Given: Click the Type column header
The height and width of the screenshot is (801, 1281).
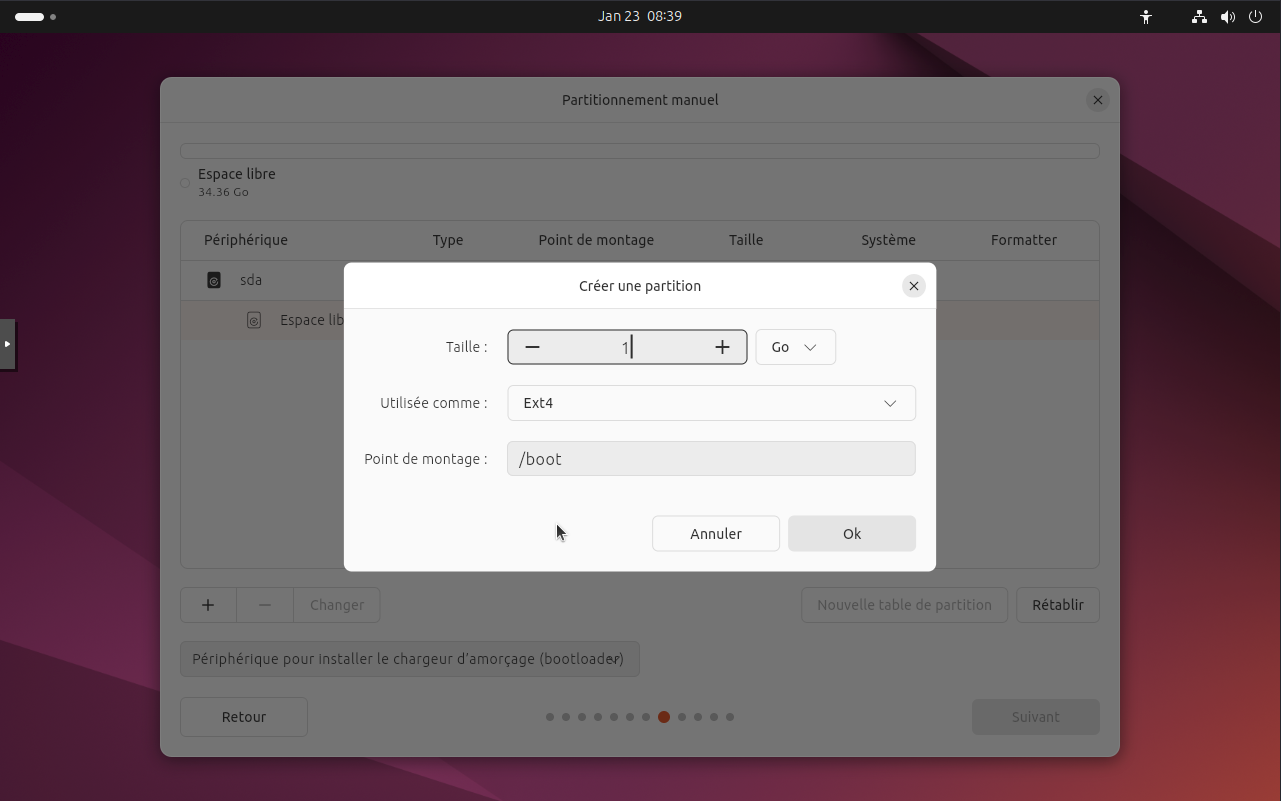Looking at the screenshot, I should tap(448, 240).
